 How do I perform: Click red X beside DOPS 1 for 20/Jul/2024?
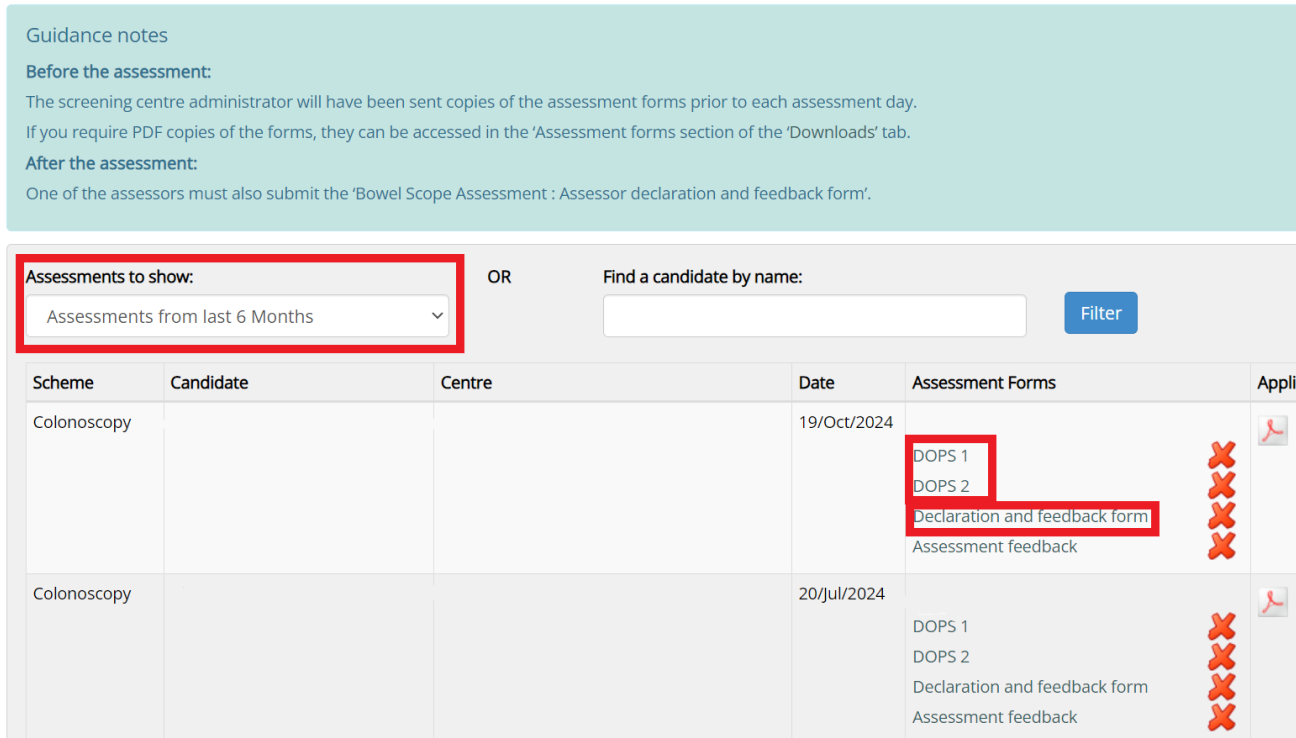point(1221,627)
